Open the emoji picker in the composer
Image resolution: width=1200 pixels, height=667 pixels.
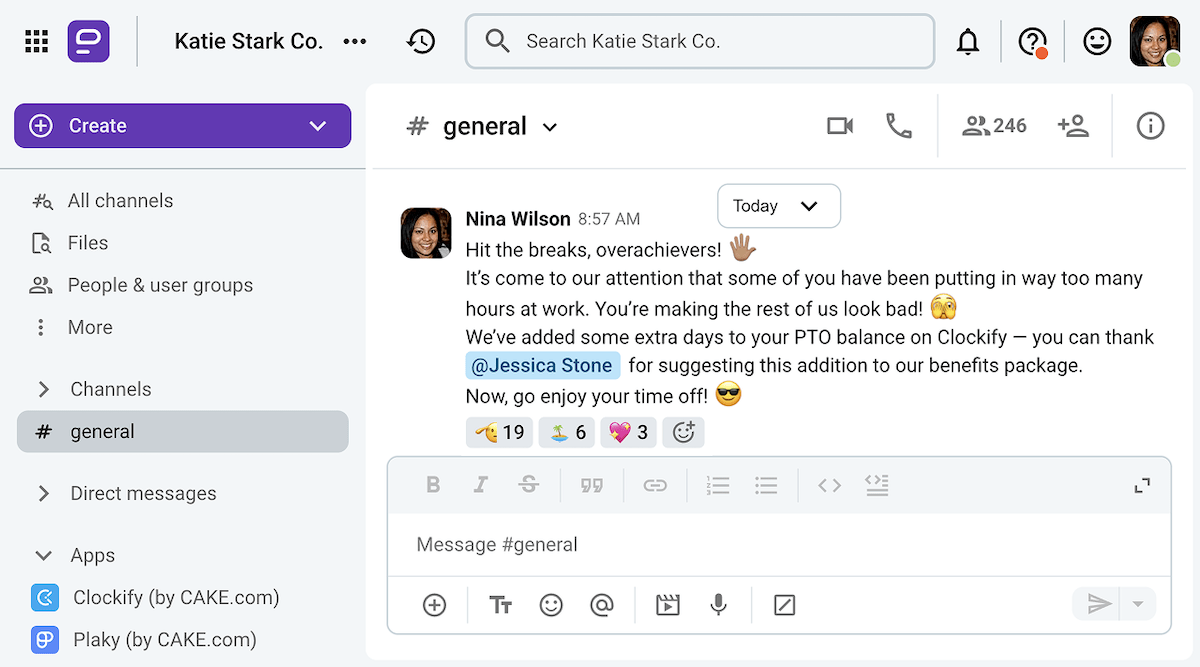pos(551,604)
